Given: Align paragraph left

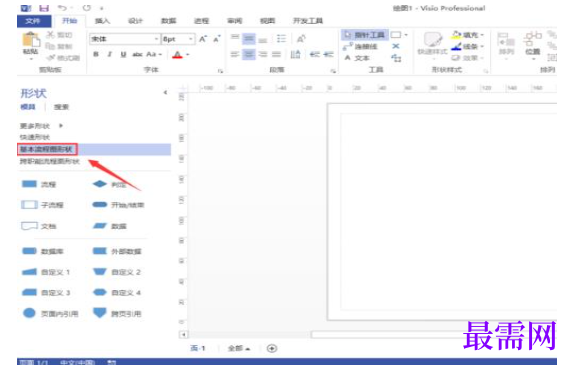Looking at the screenshot, I should tap(235, 55).
